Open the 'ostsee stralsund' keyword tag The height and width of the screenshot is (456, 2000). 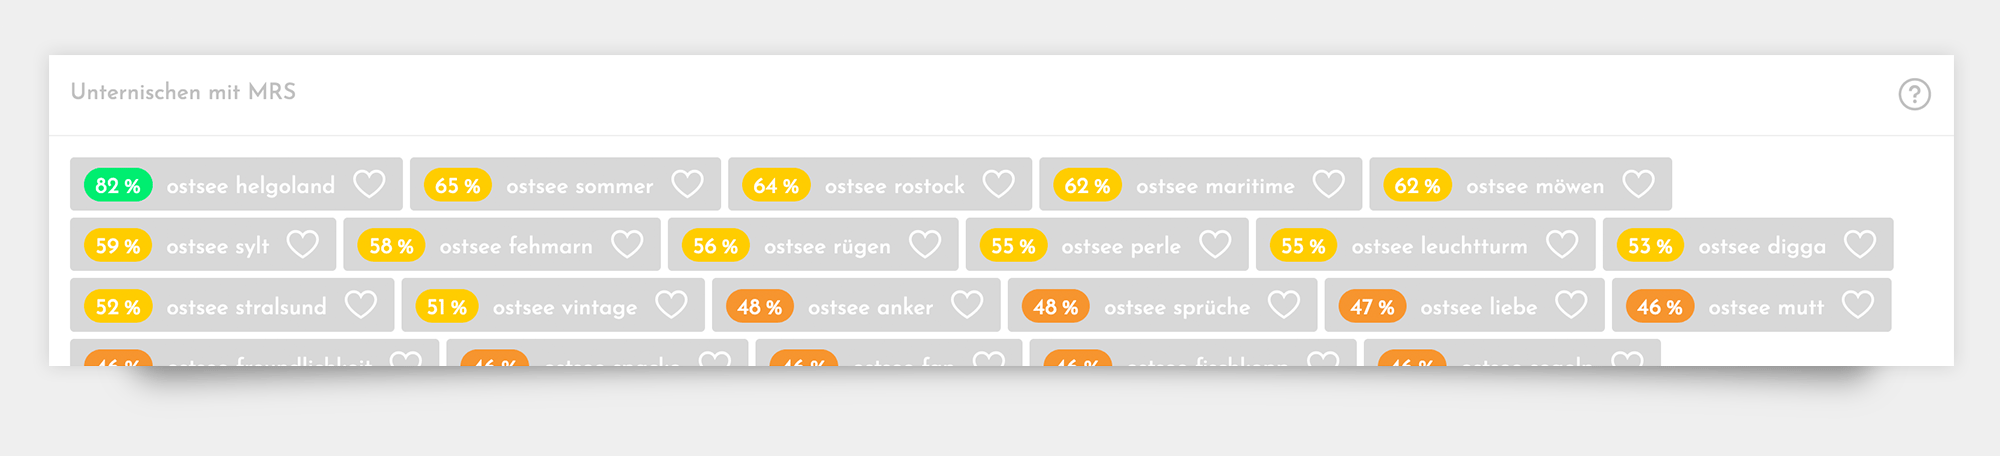[x=246, y=307]
